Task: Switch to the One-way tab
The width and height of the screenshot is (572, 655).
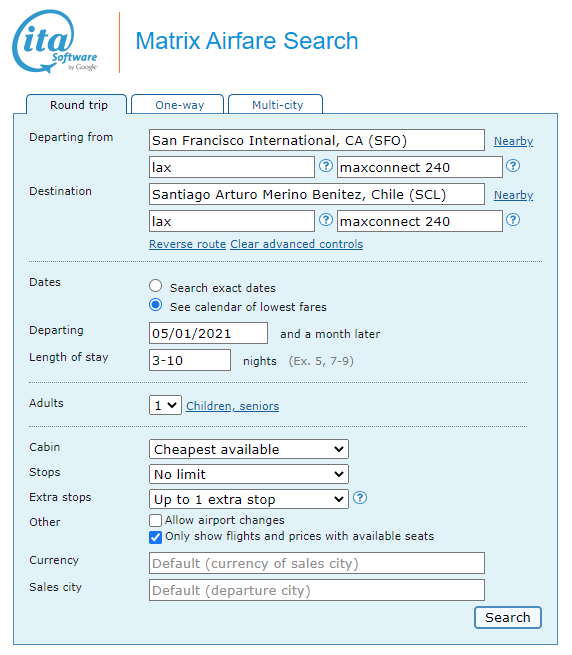Action: point(178,104)
